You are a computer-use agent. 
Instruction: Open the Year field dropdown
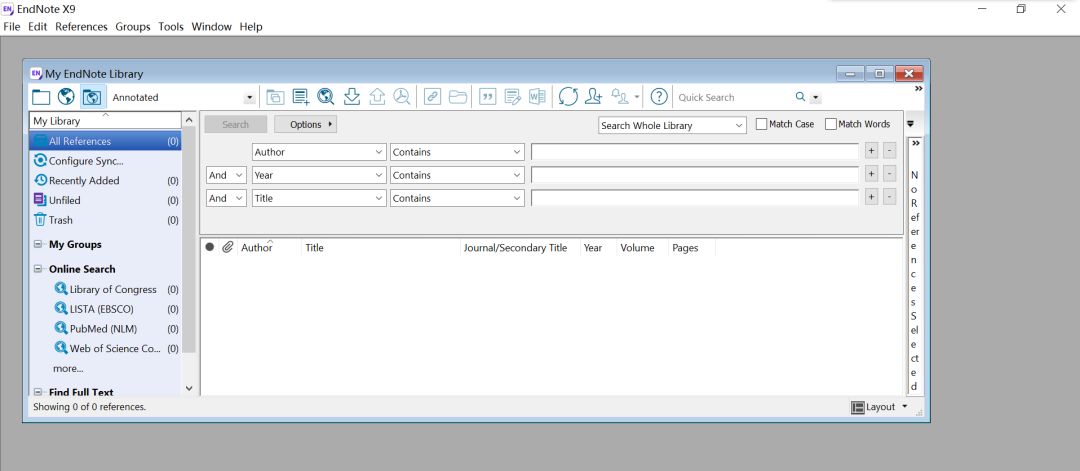click(x=319, y=175)
